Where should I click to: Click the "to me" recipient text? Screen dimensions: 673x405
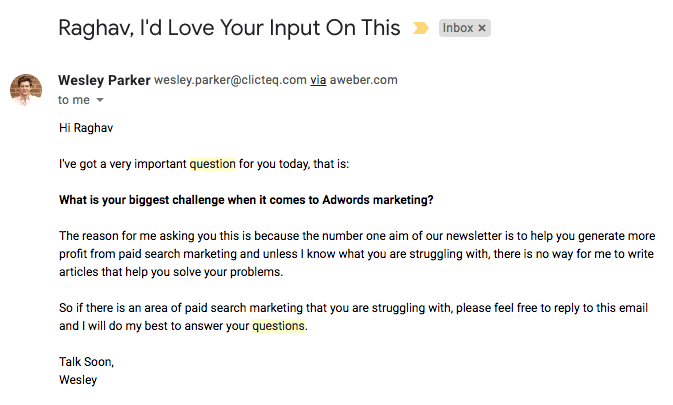click(x=73, y=100)
